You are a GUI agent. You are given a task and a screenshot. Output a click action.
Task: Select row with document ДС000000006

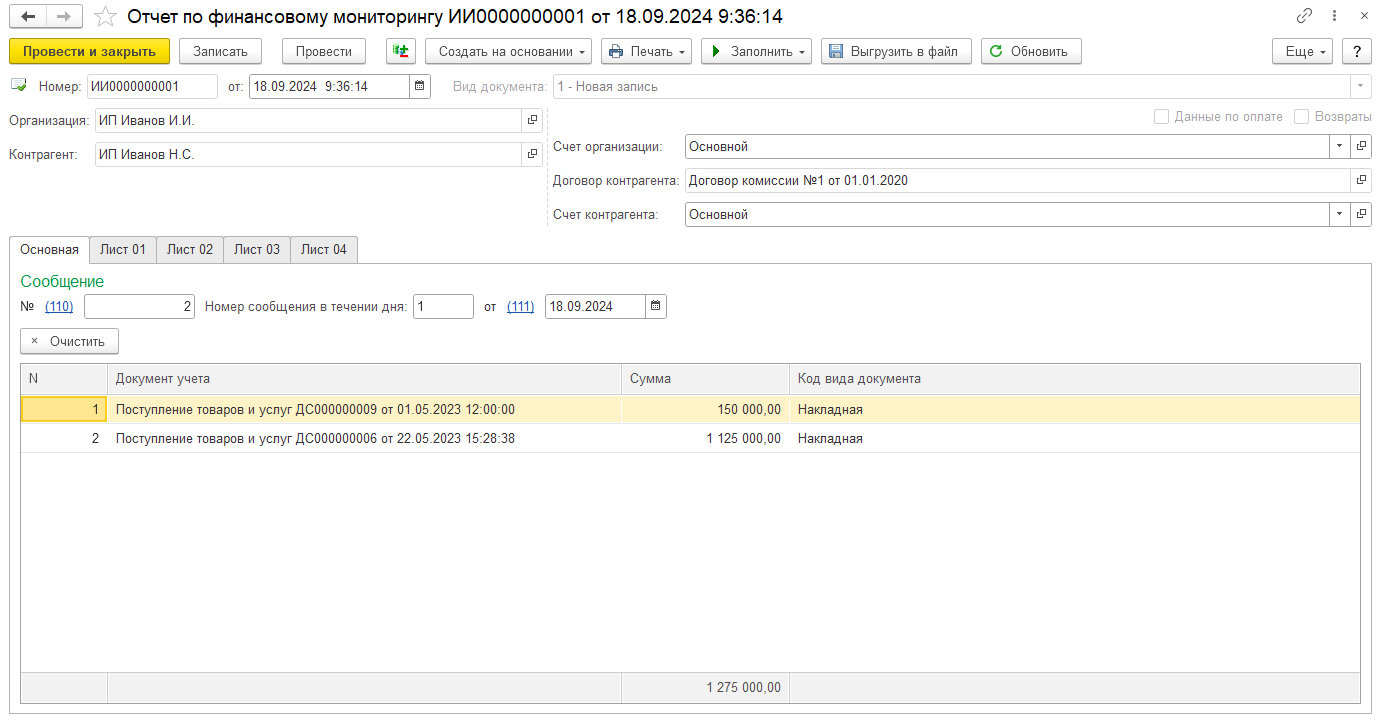point(690,438)
